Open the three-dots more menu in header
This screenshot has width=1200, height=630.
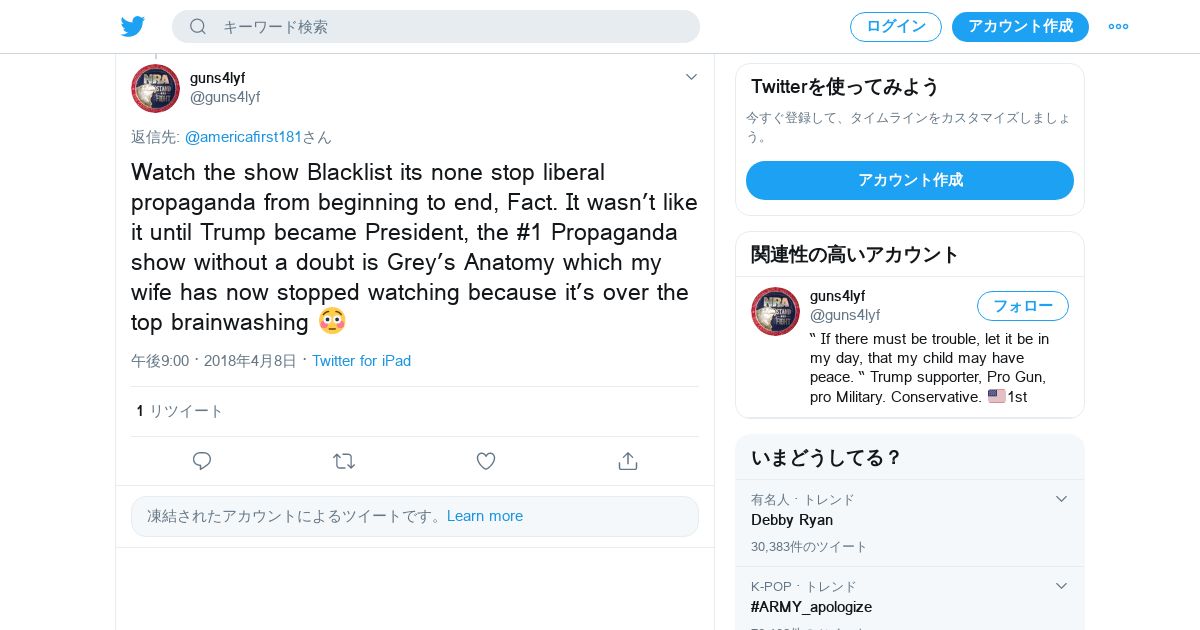click(1118, 26)
